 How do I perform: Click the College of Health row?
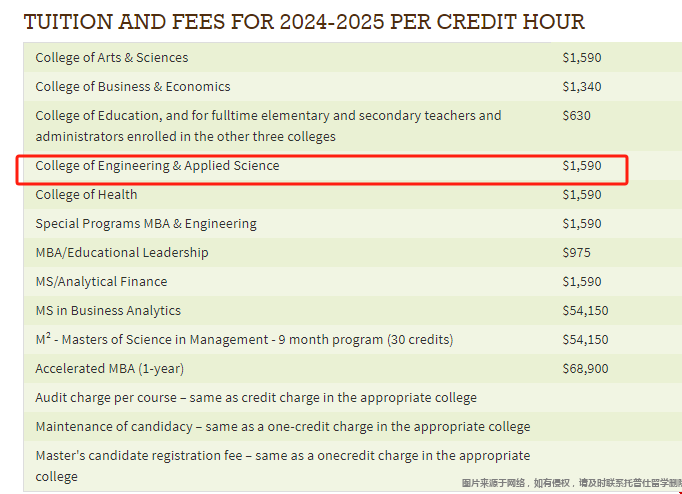point(353,194)
